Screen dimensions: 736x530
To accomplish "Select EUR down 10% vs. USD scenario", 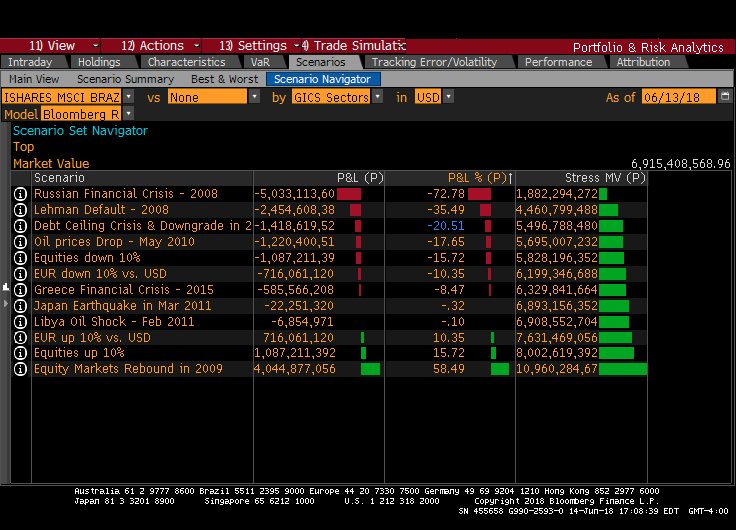I will [100, 274].
